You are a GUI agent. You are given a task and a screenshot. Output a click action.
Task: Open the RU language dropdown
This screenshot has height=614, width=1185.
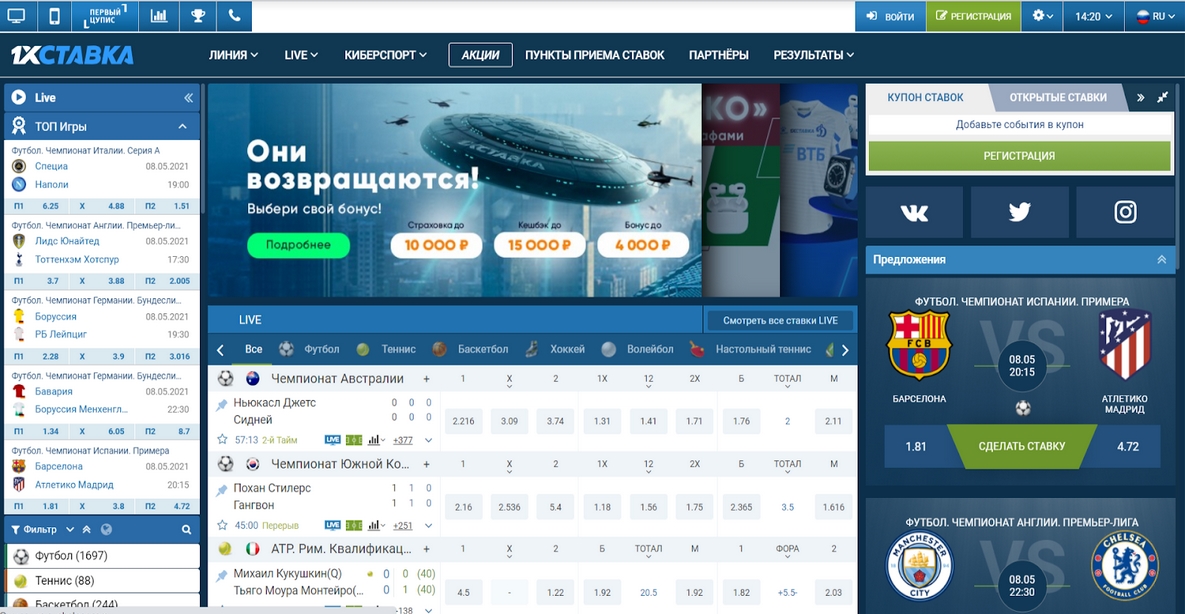pyautogui.click(x=1153, y=16)
